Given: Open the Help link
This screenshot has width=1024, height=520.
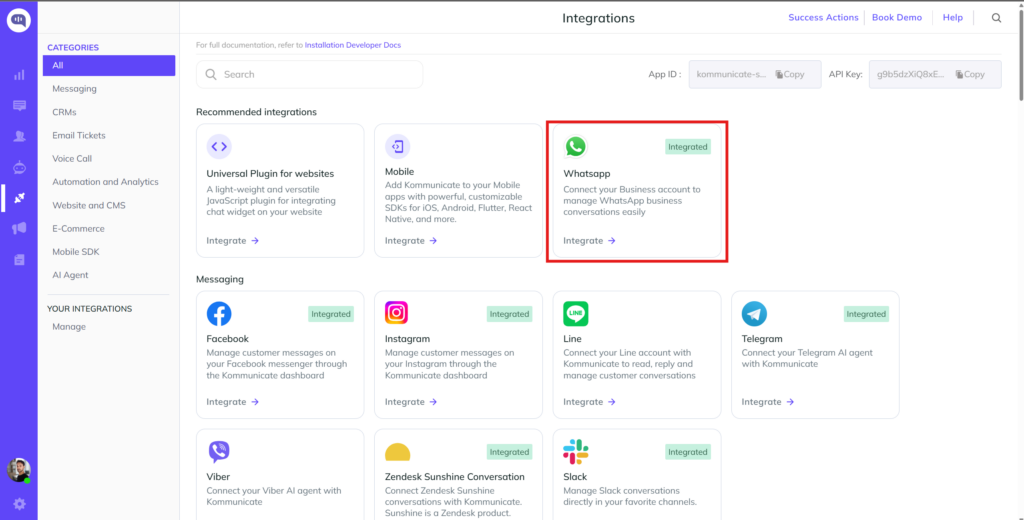Looking at the screenshot, I should click(x=952, y=18).
